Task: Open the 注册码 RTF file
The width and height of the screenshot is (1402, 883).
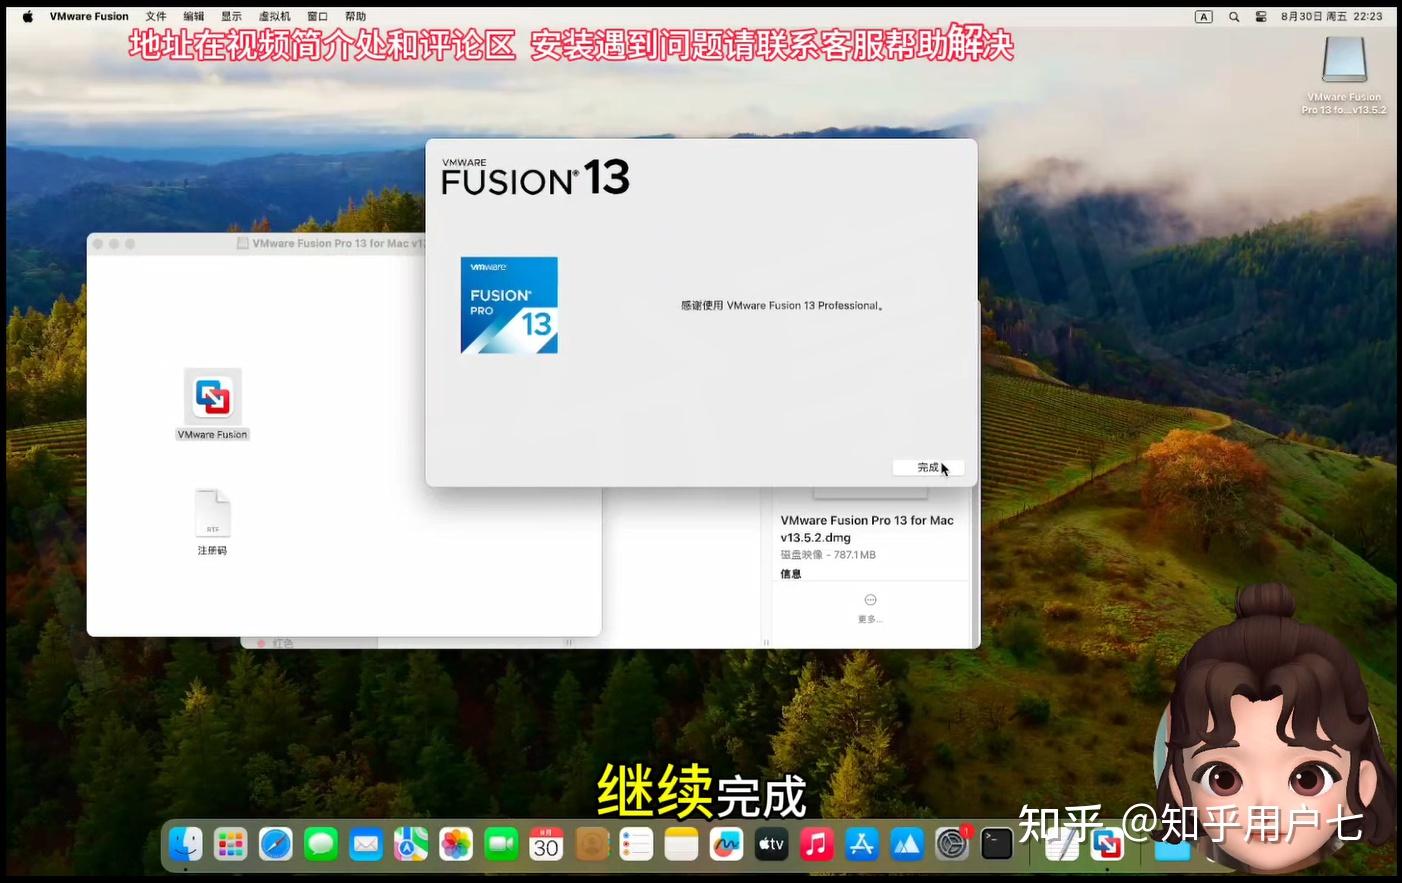Action: point(212,513)
